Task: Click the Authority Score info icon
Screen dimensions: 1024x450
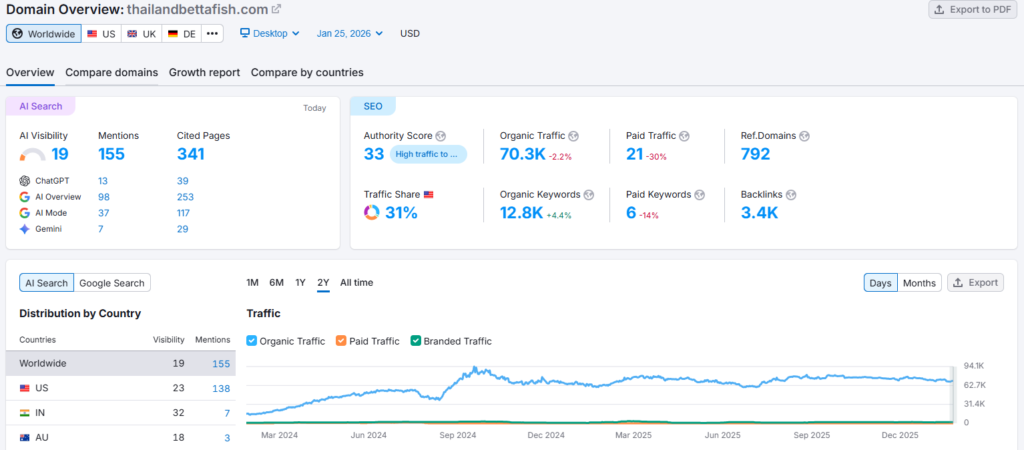Action: (441, 136)
